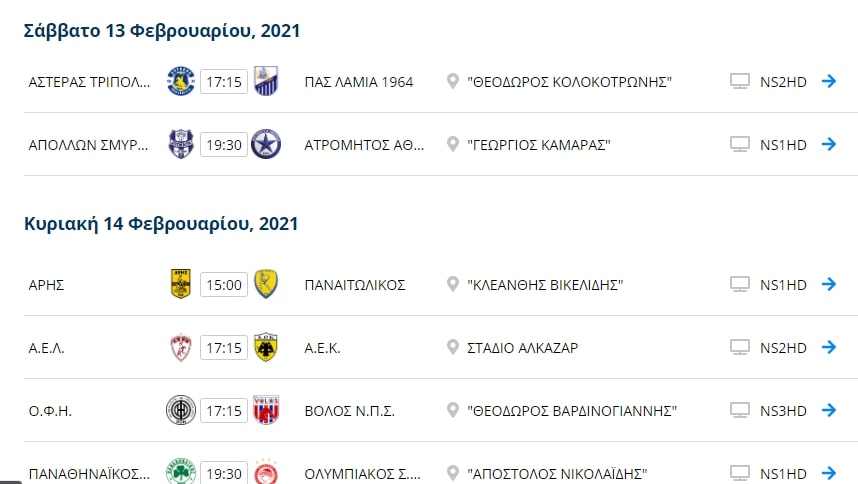Click the TV icon beside NS3HD

tap(740, 411)
